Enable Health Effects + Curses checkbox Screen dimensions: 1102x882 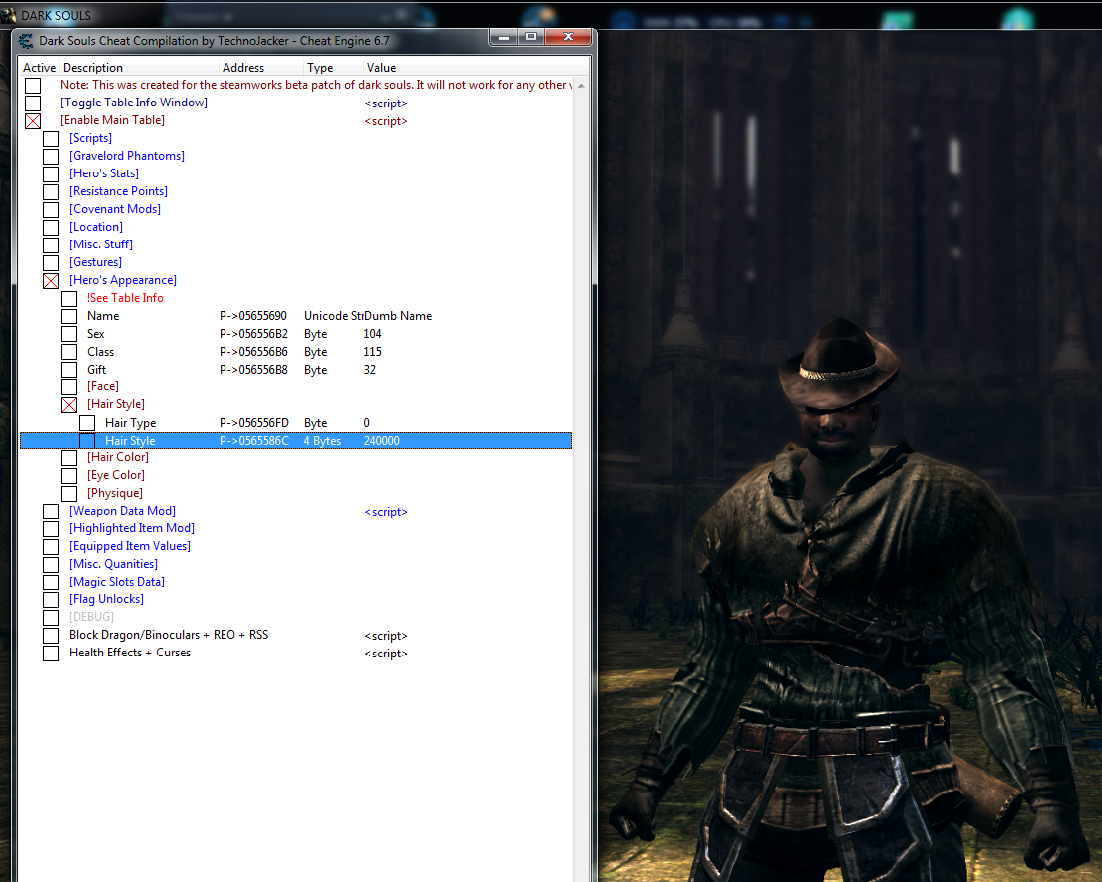tap(51, 653)
